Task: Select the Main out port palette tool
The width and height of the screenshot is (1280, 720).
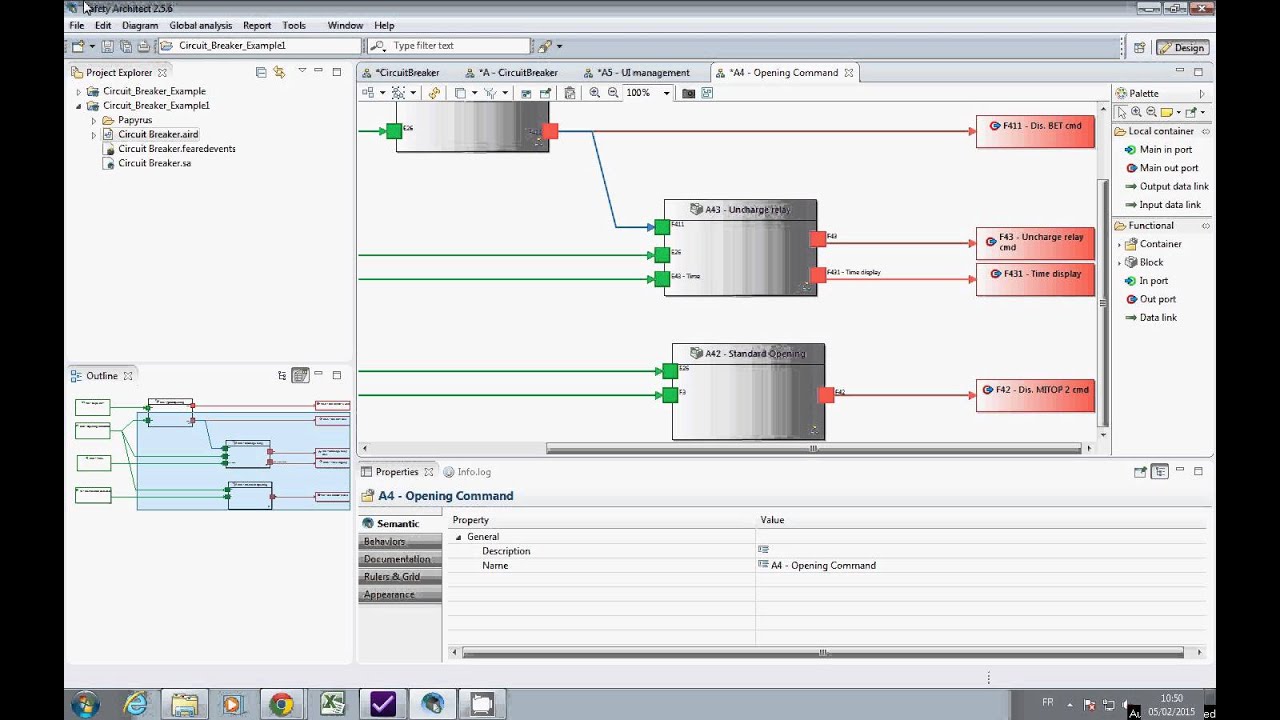Action: click(1161, 168)
